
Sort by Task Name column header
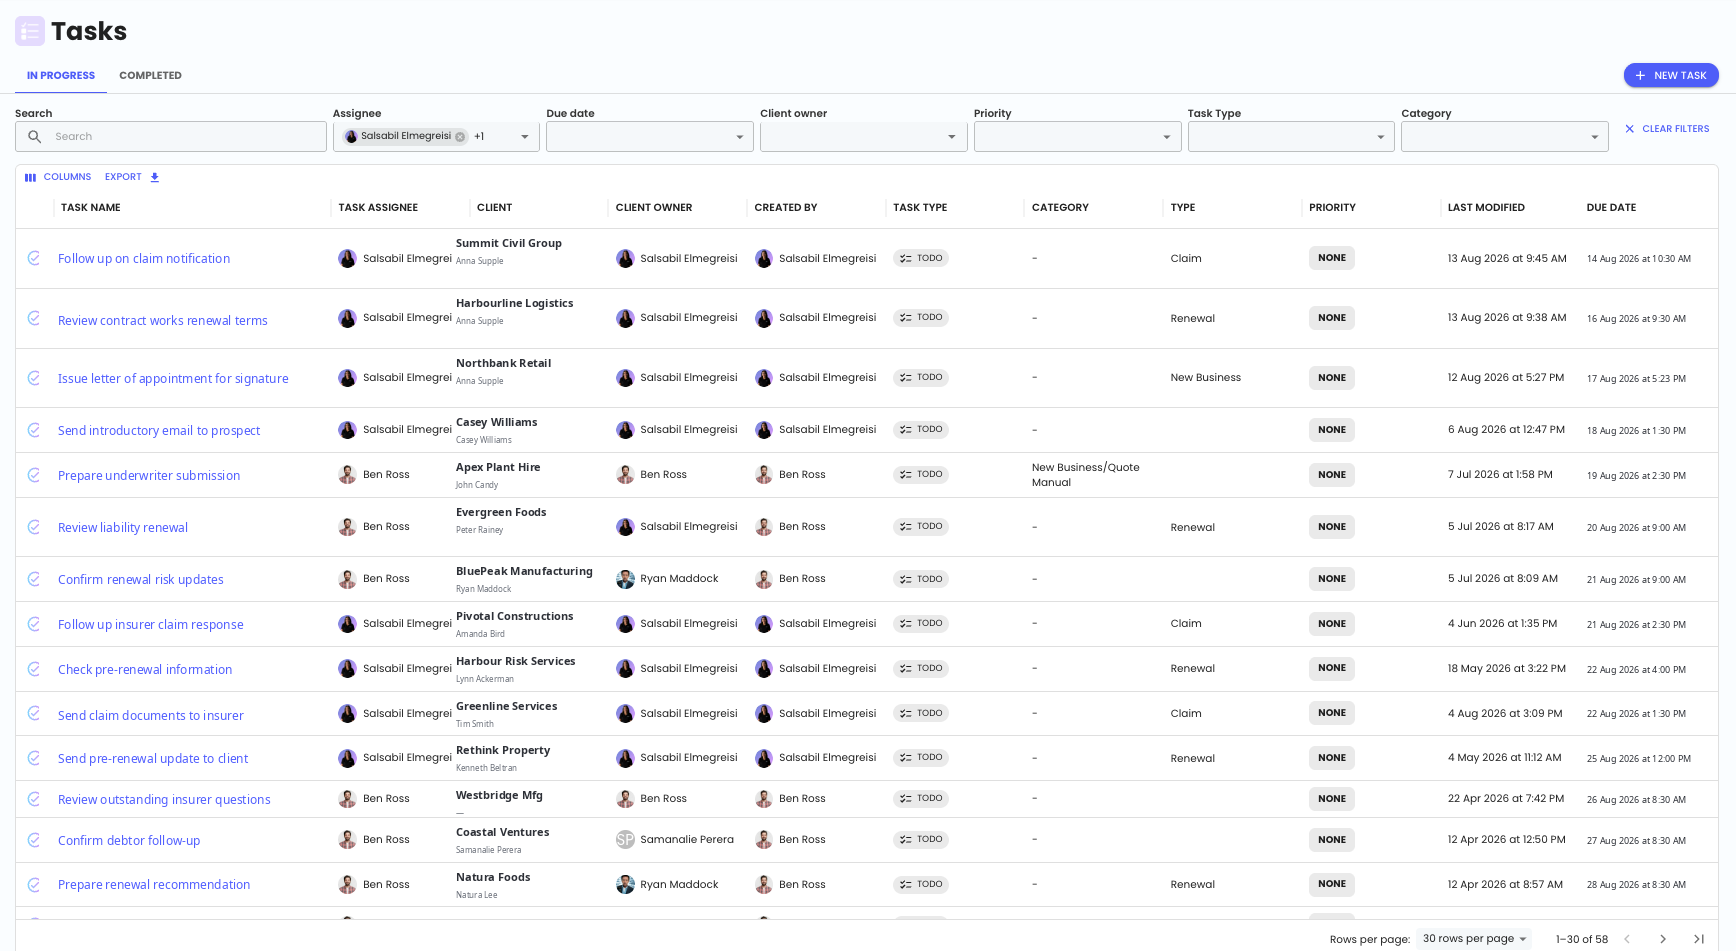(91, 208)
